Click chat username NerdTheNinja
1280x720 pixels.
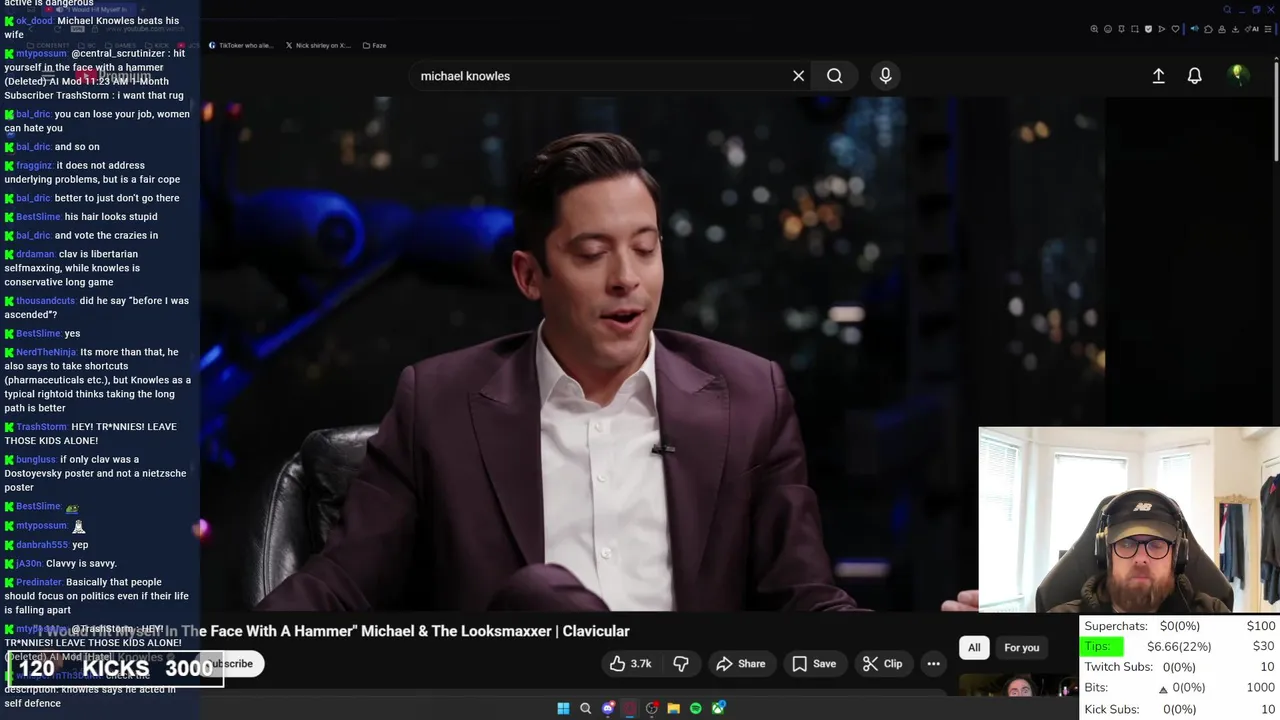click(x=46, y=352)
